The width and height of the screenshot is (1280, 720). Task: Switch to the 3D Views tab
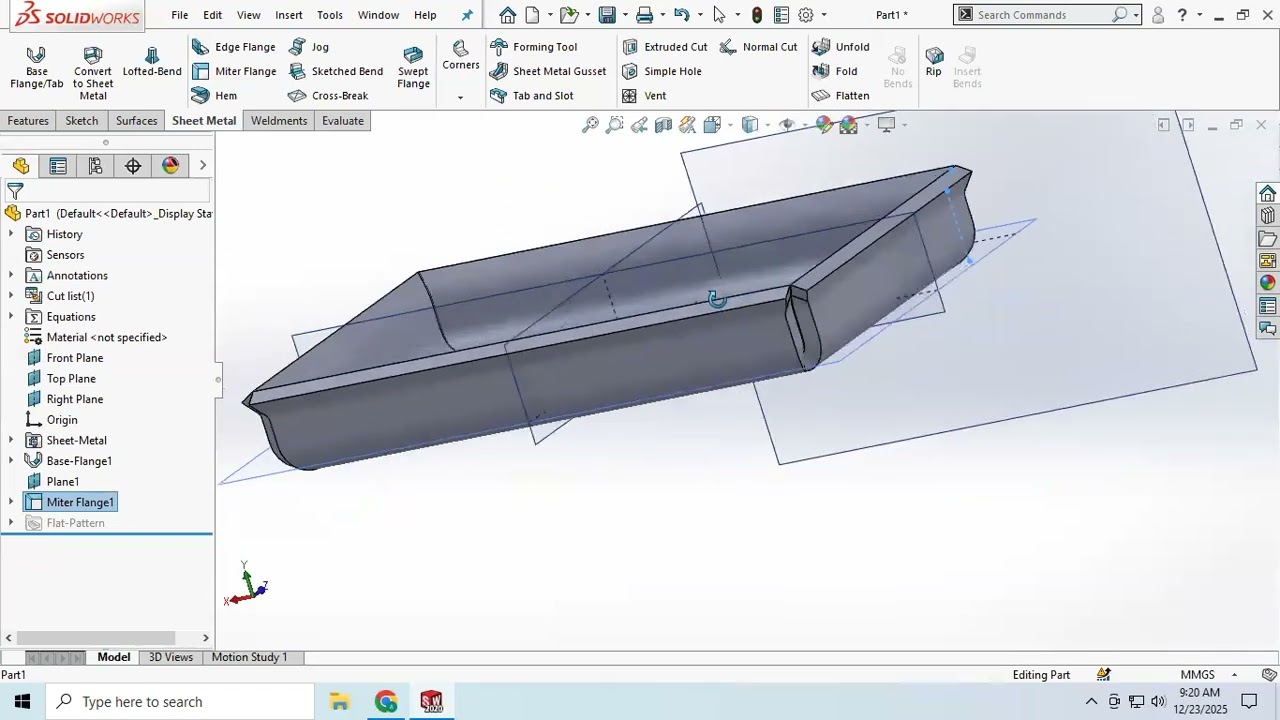tap(171, 657)
